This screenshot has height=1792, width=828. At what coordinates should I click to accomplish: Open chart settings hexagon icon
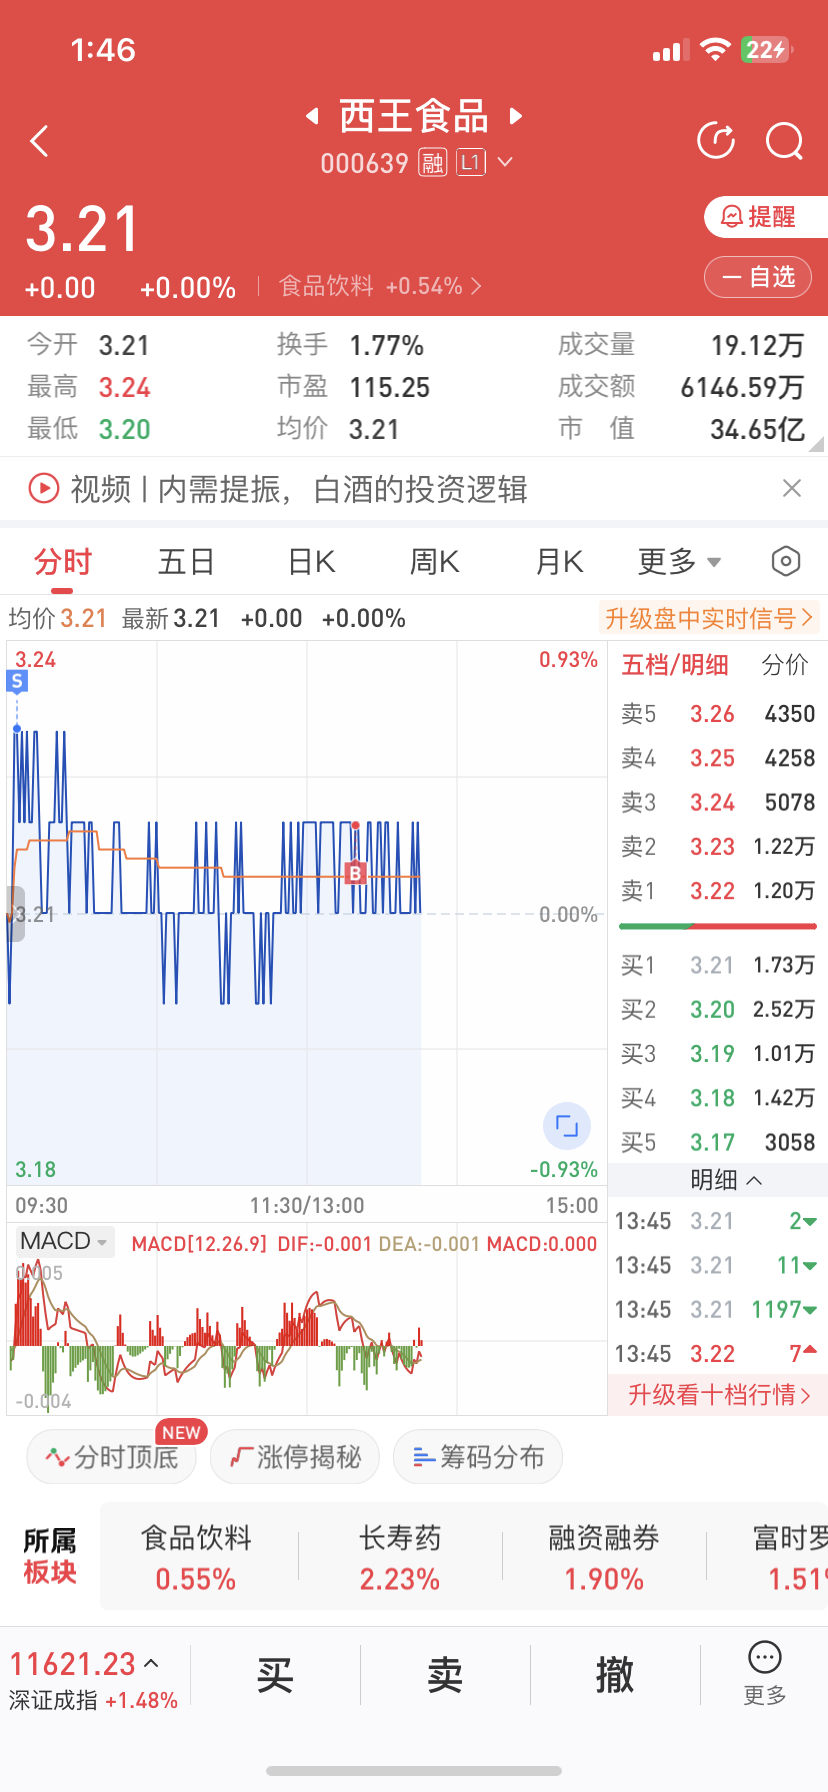coord(786,562)
